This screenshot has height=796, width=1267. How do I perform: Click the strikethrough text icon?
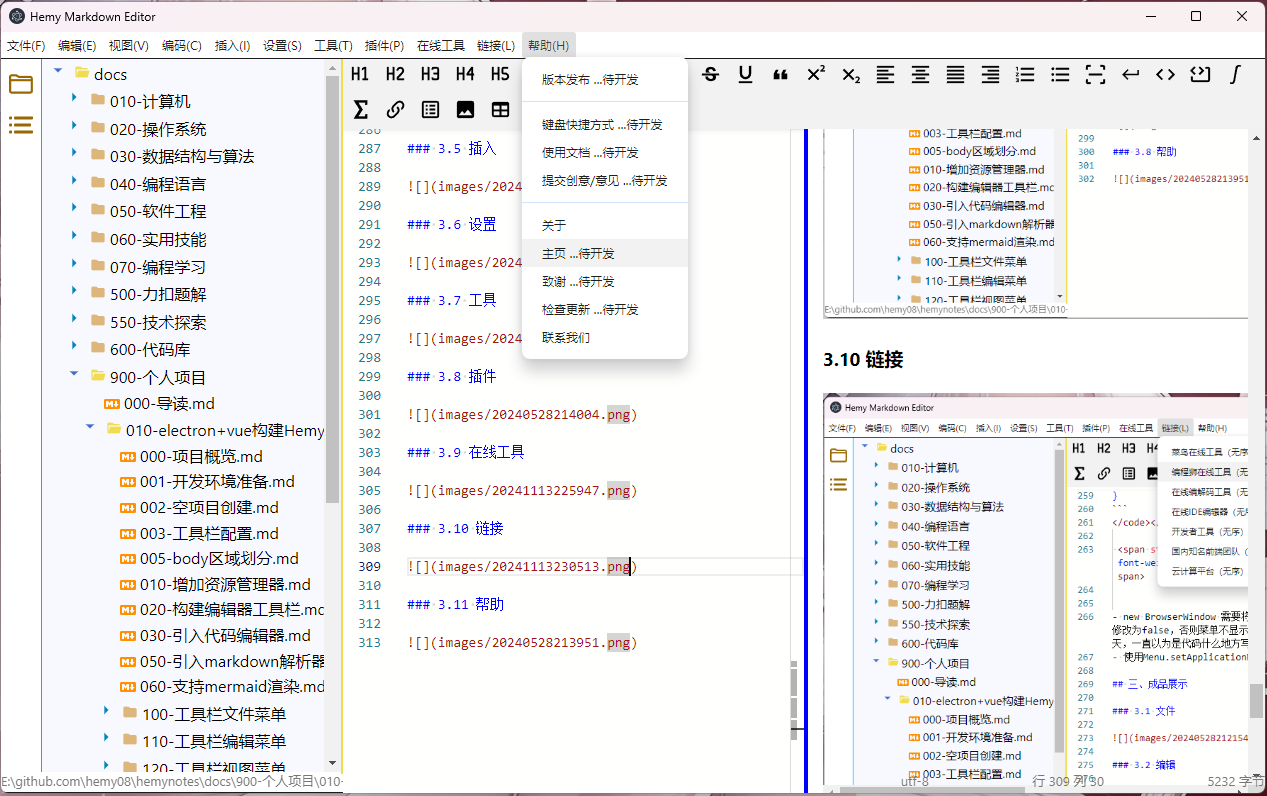[710, 74]
